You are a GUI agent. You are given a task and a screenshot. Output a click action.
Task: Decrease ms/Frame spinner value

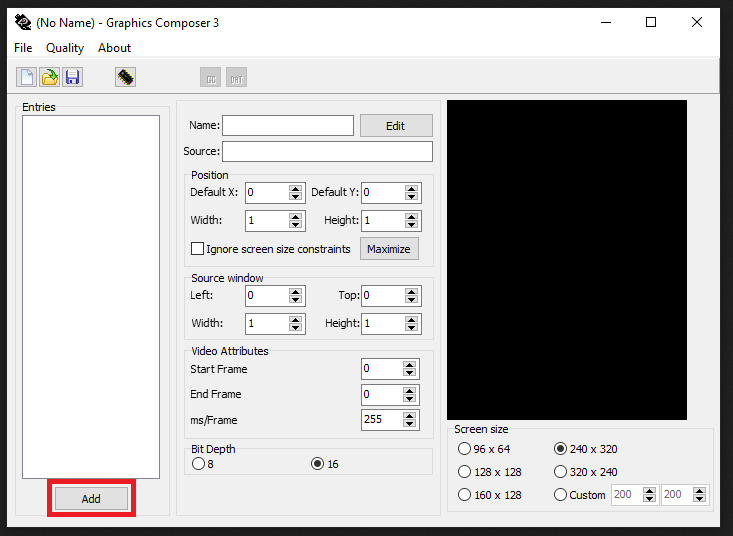pos(410,424)
